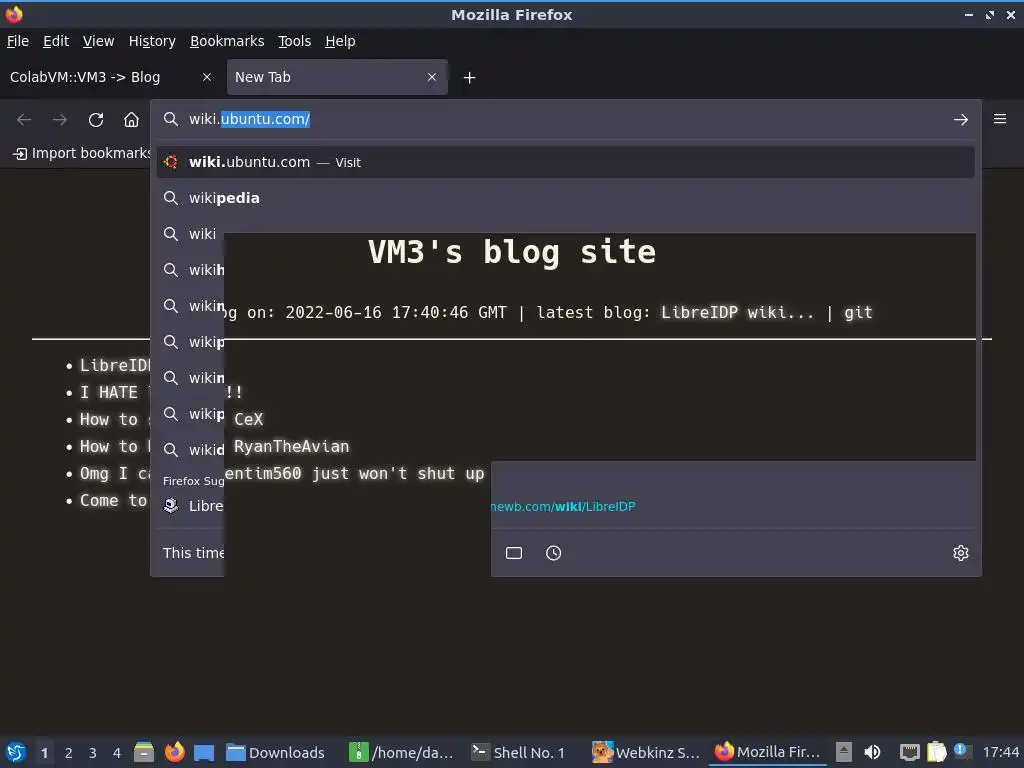Click the show desktop taskbar icon
The height and width of the screenshot is (768, 1024).
pyautogui.click(x=204, y=752)
